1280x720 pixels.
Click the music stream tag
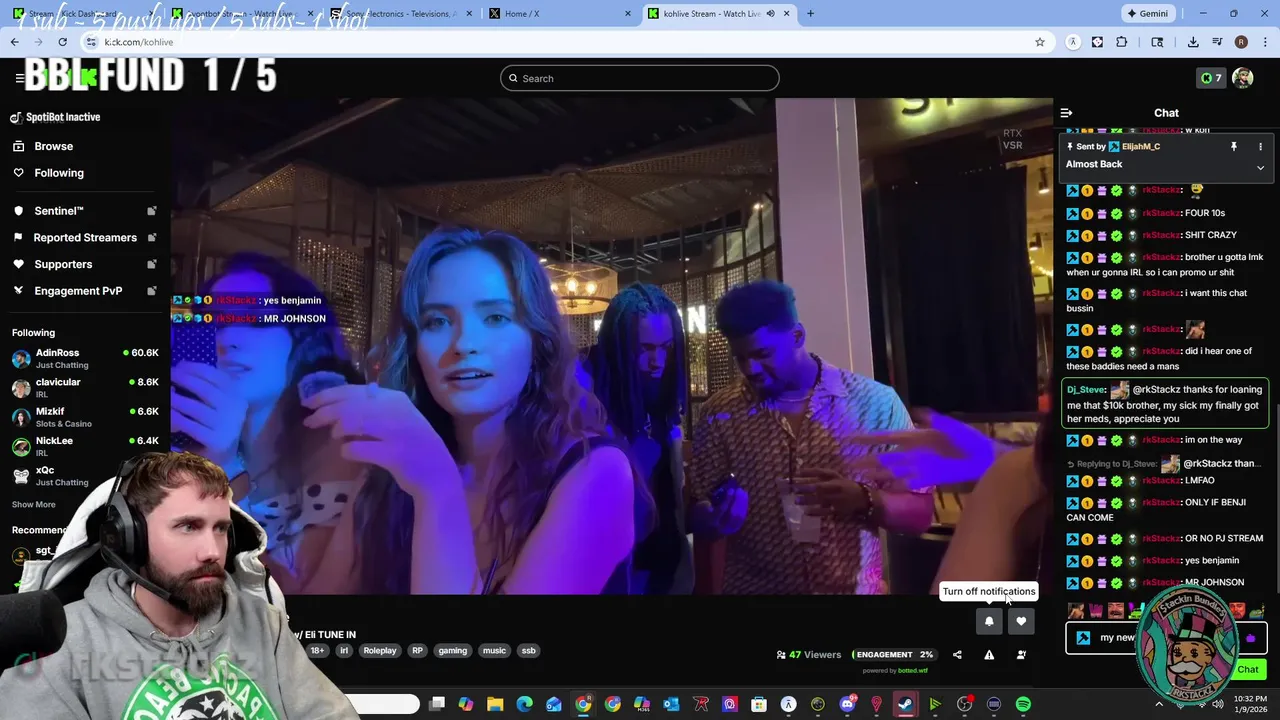pos(495,651)
